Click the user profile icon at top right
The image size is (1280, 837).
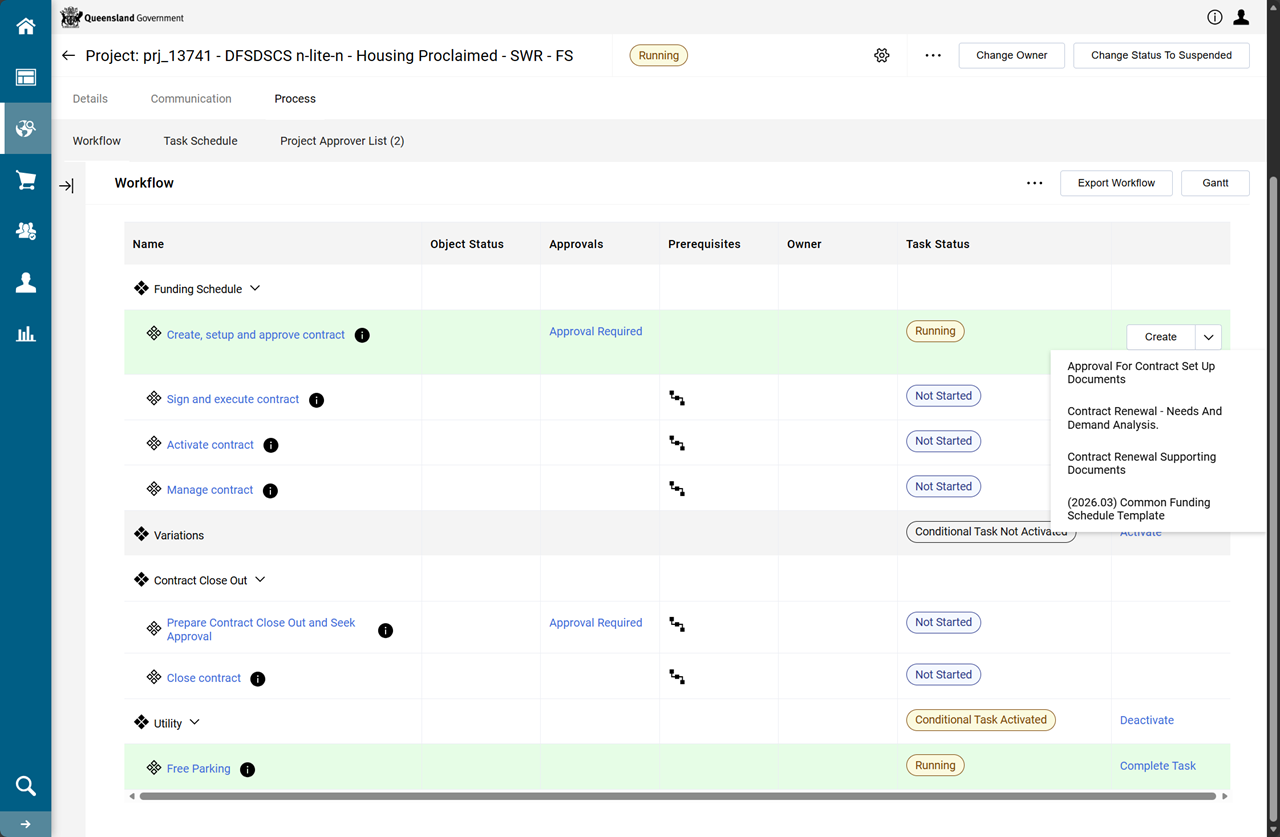point(1241,17)
